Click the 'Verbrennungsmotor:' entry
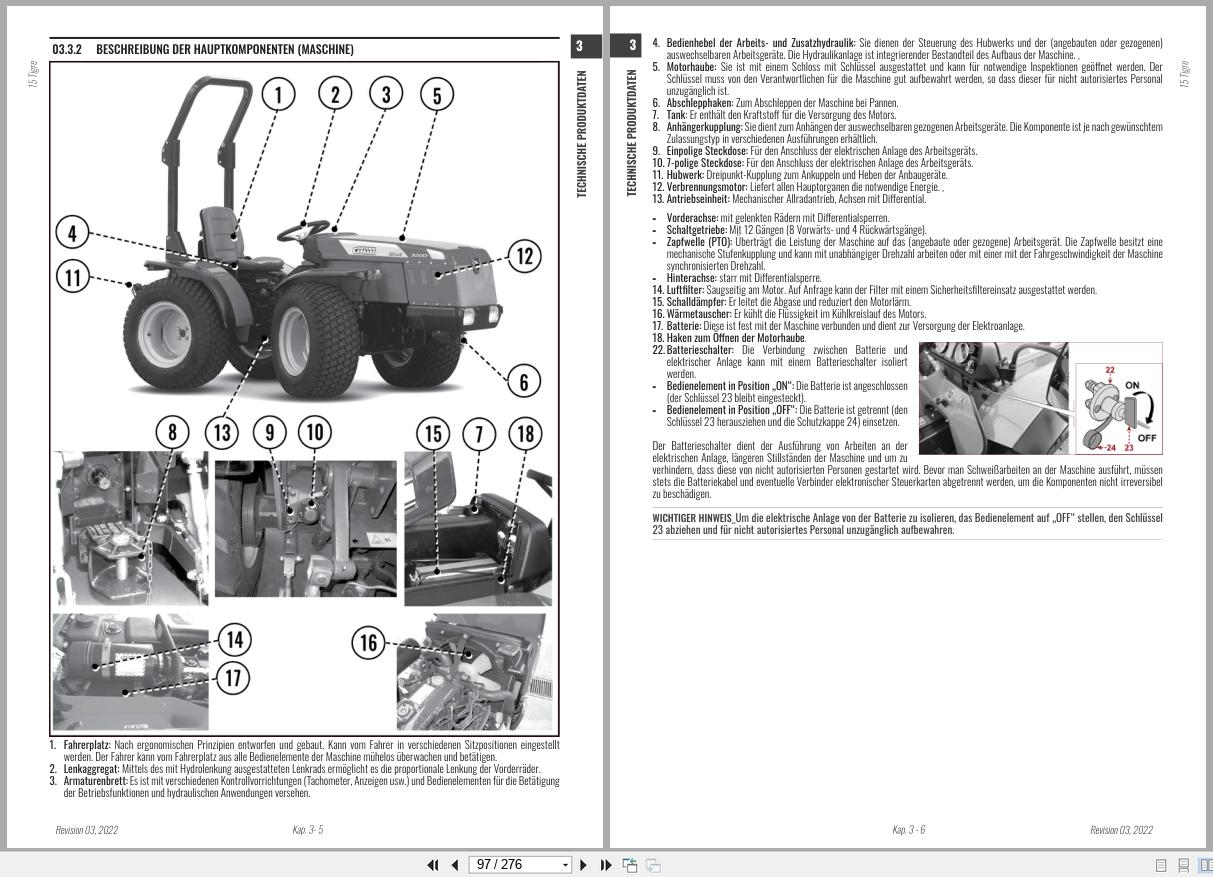 click(x=798, y=187)
